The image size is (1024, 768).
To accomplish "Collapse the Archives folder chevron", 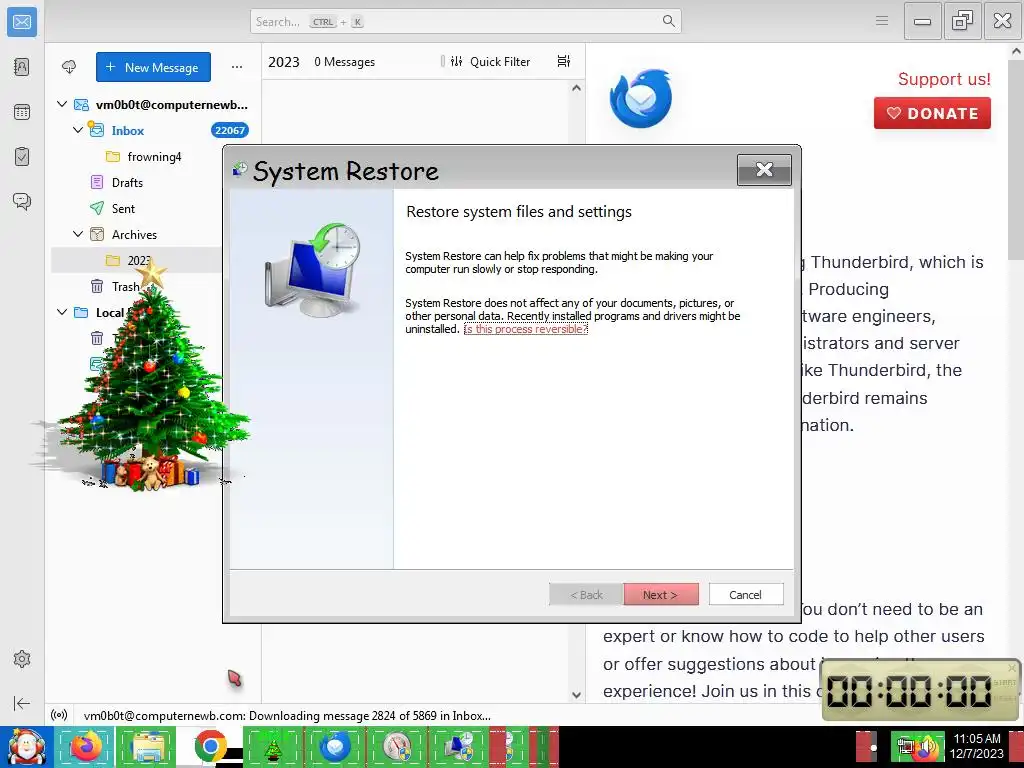I will [78, 234].
